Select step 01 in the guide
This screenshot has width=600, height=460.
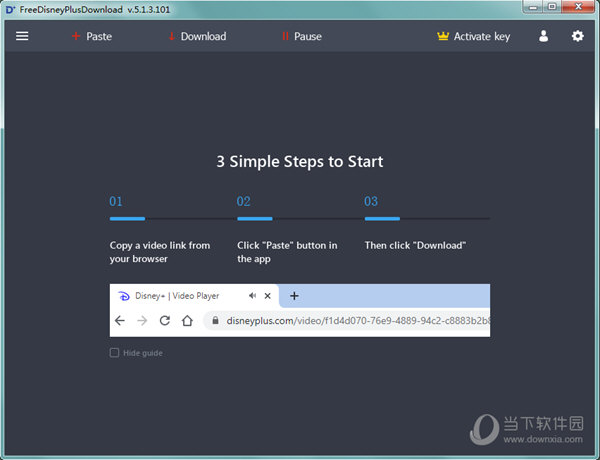[116, 201]
